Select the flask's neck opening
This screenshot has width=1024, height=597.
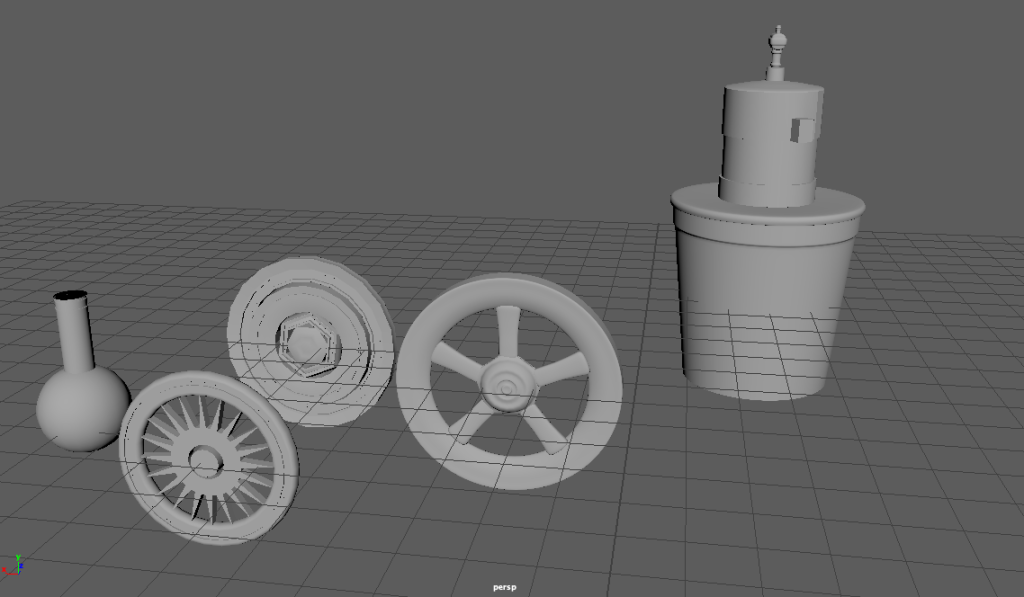[x=71, y=296]
